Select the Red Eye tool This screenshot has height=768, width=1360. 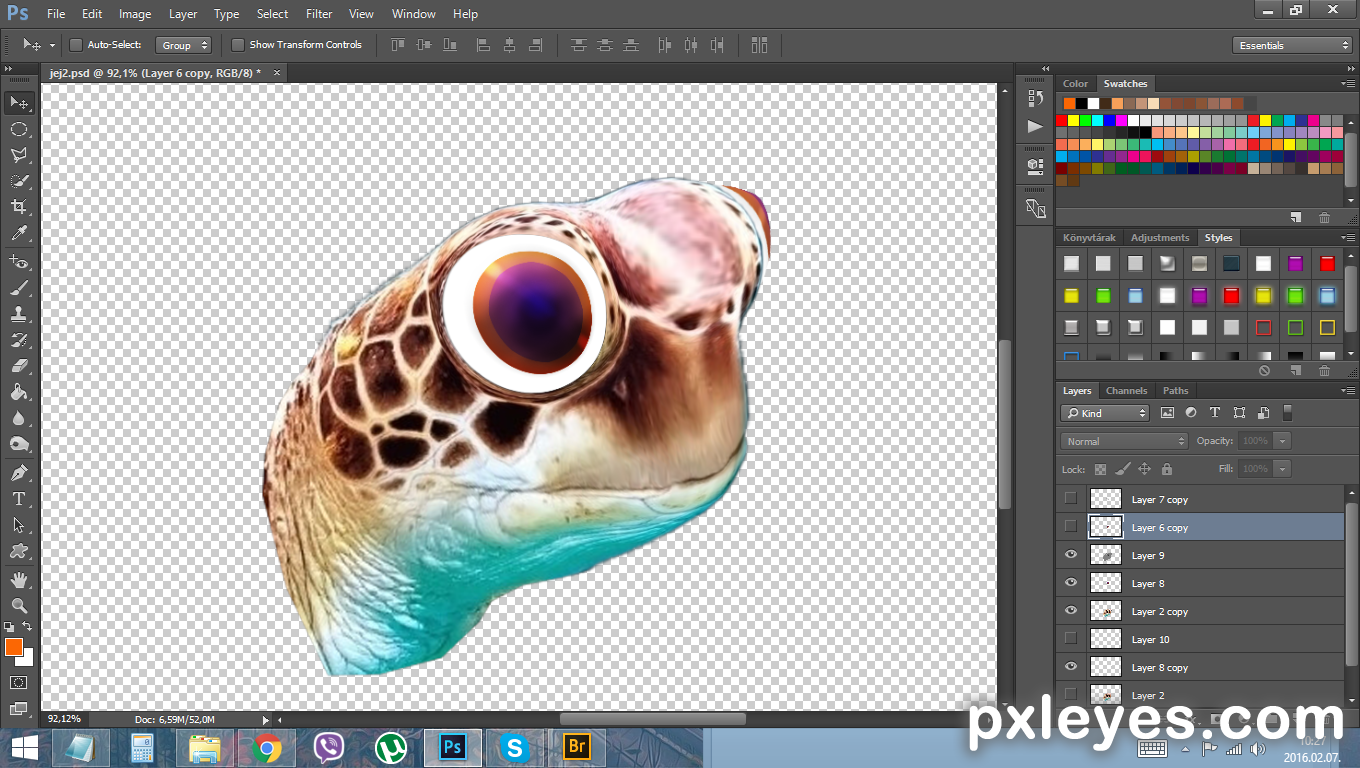pos(19,261)
